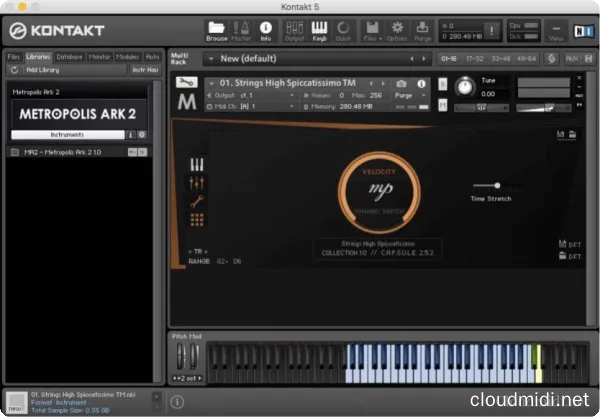Toggle the Keyb keyboard panel icon
The image size is (600, 417).
319,29
